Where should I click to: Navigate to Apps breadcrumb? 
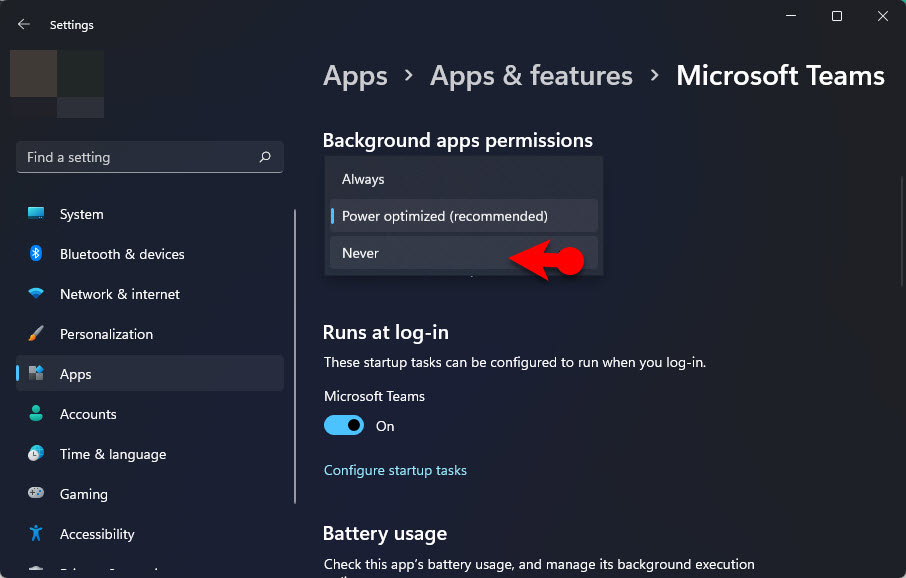click(355, 76)
